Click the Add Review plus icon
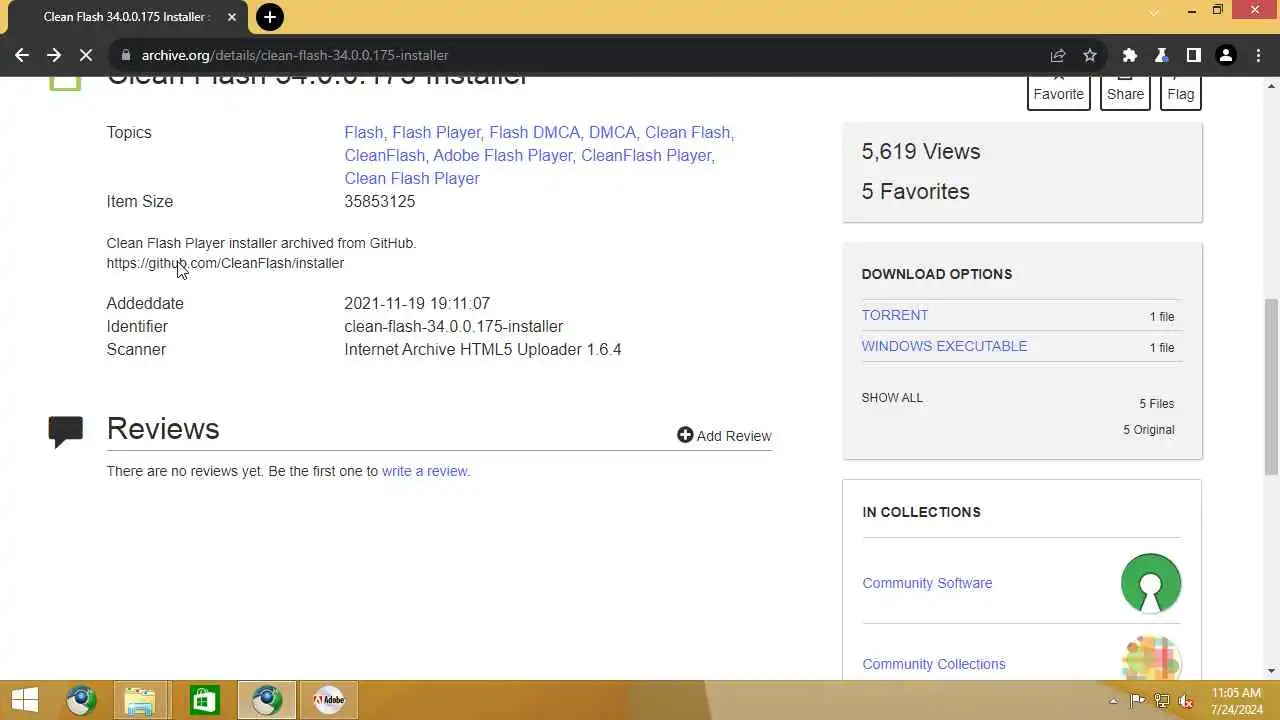This screenshot has width=1280, height=720. [x=685, y=435]
